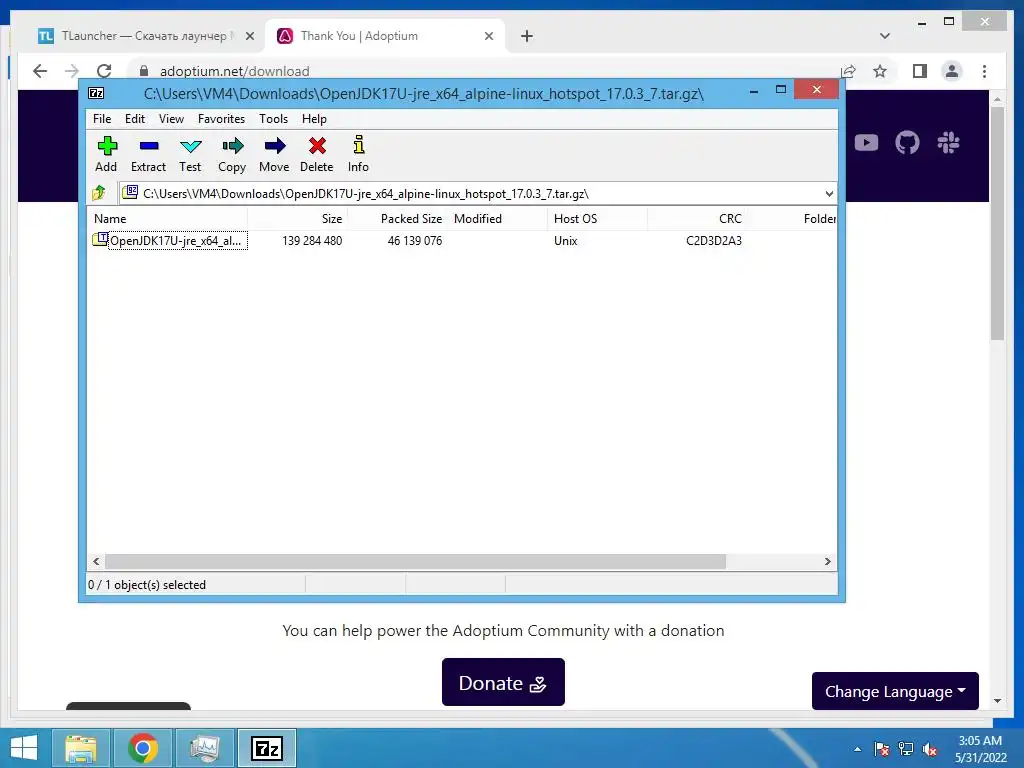
Task: Click the right arrow of 7-Zip scrollbar
Action: [x=827, y=562]
